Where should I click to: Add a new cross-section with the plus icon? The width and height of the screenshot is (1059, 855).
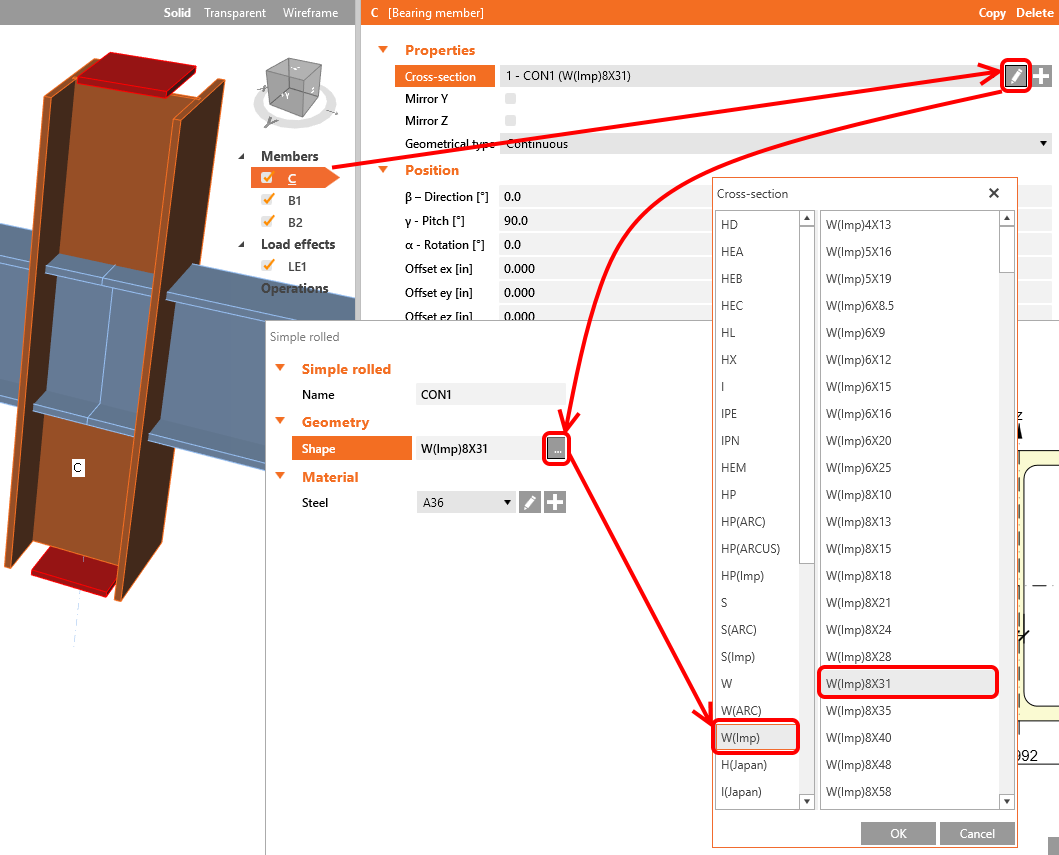coord(1043,75)
